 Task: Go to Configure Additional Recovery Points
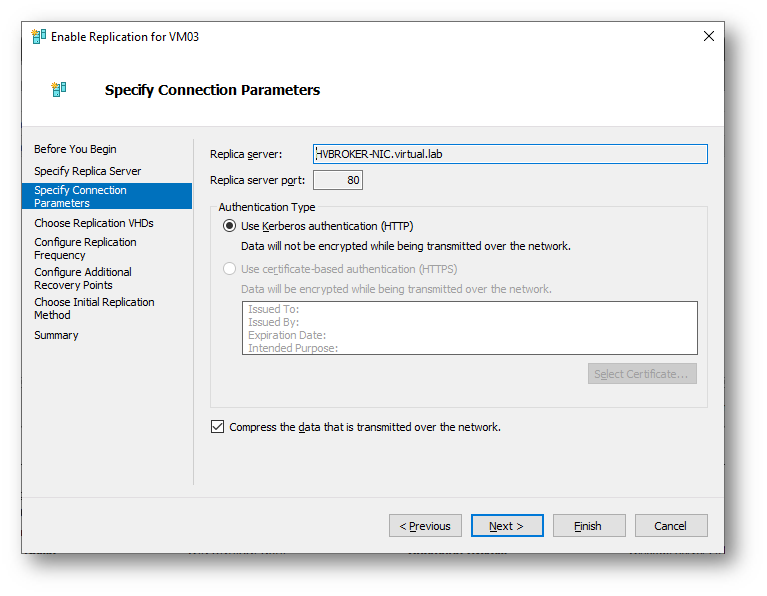pos(83,278)
